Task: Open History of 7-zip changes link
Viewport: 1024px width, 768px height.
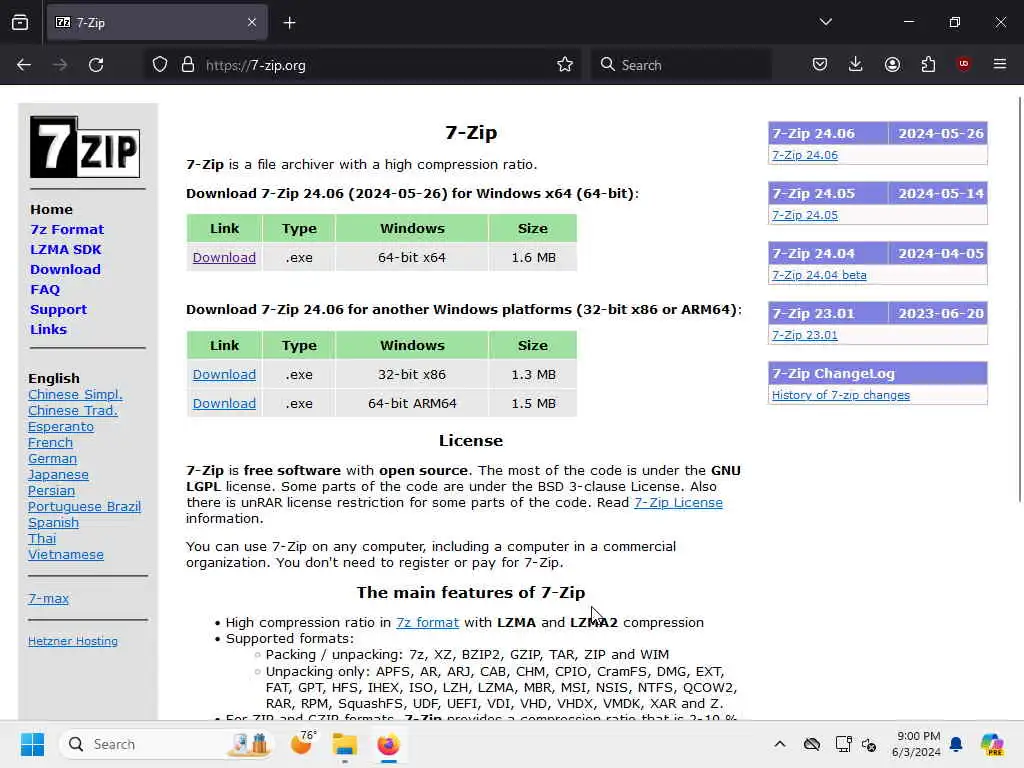Action: (x=840, y=395)
